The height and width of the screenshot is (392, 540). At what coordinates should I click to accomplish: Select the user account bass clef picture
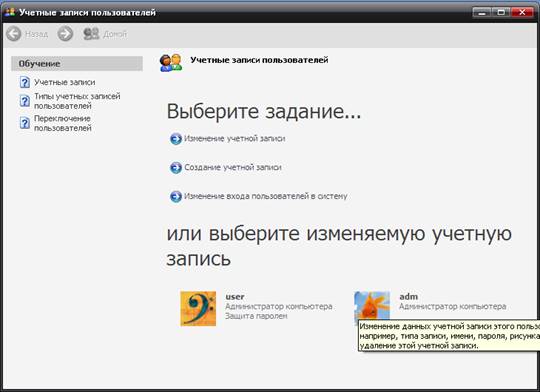[198, 308]
